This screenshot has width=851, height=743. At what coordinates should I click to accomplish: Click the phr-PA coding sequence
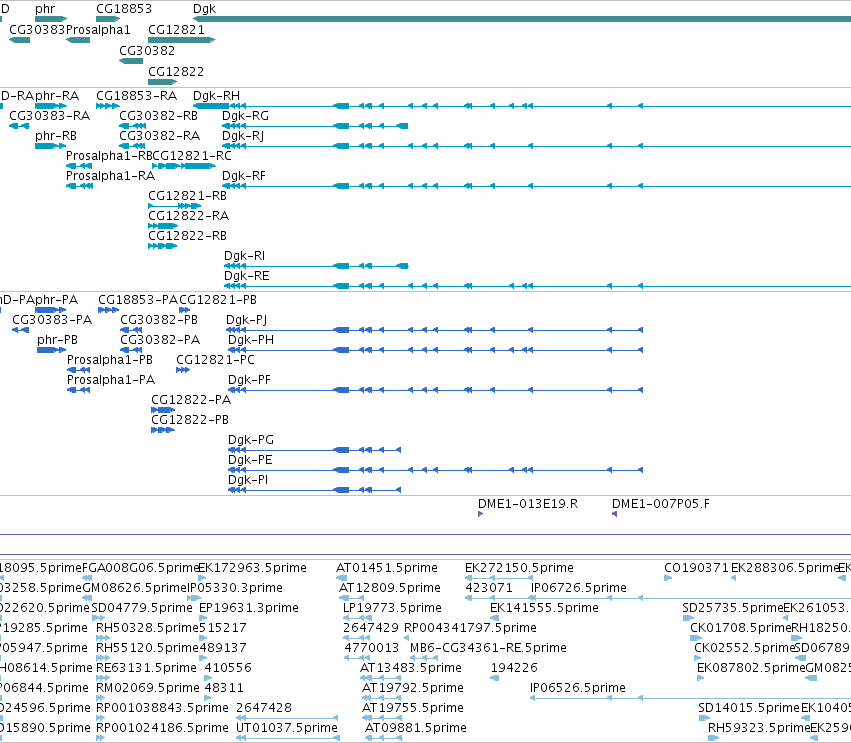coord(50,310)
